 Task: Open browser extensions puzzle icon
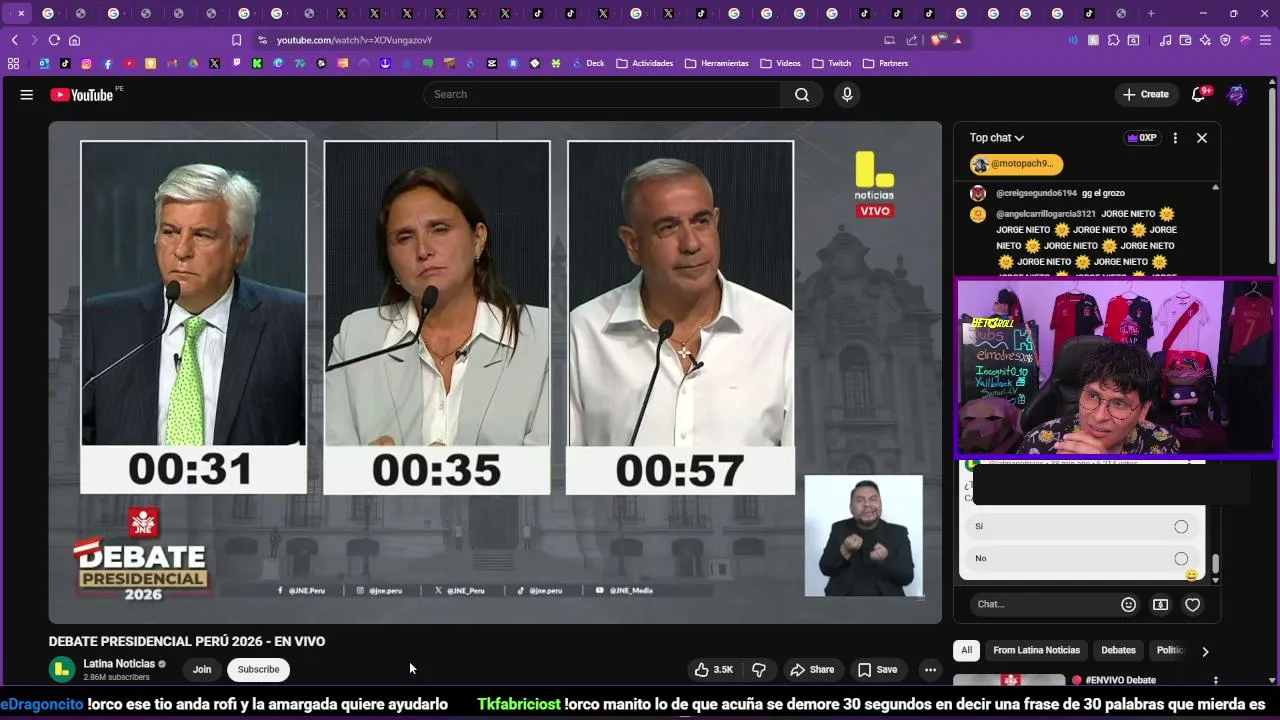1114,40
